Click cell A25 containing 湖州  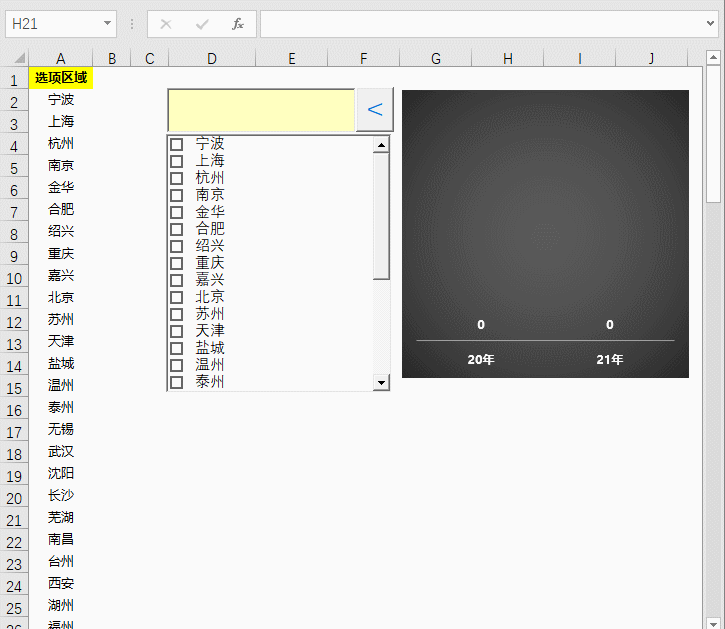(61, 605)
